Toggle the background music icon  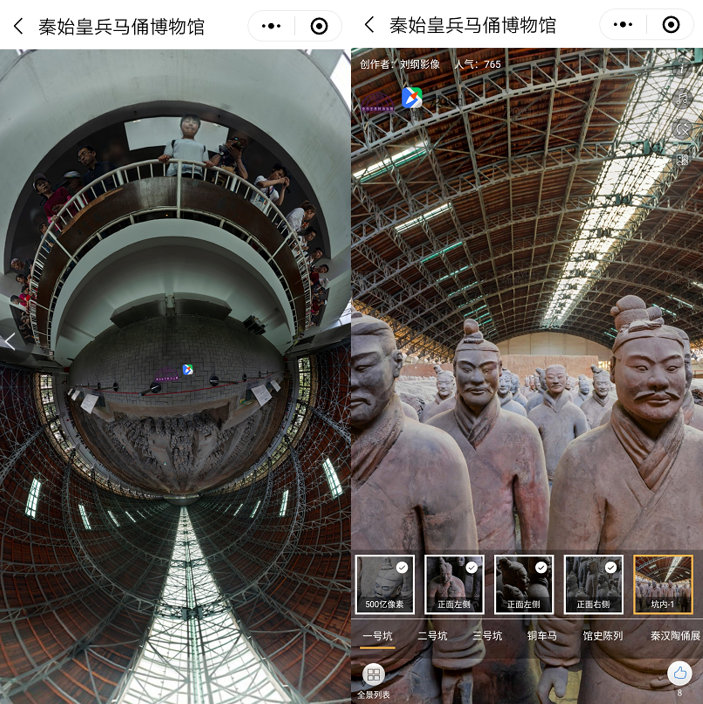682,98
